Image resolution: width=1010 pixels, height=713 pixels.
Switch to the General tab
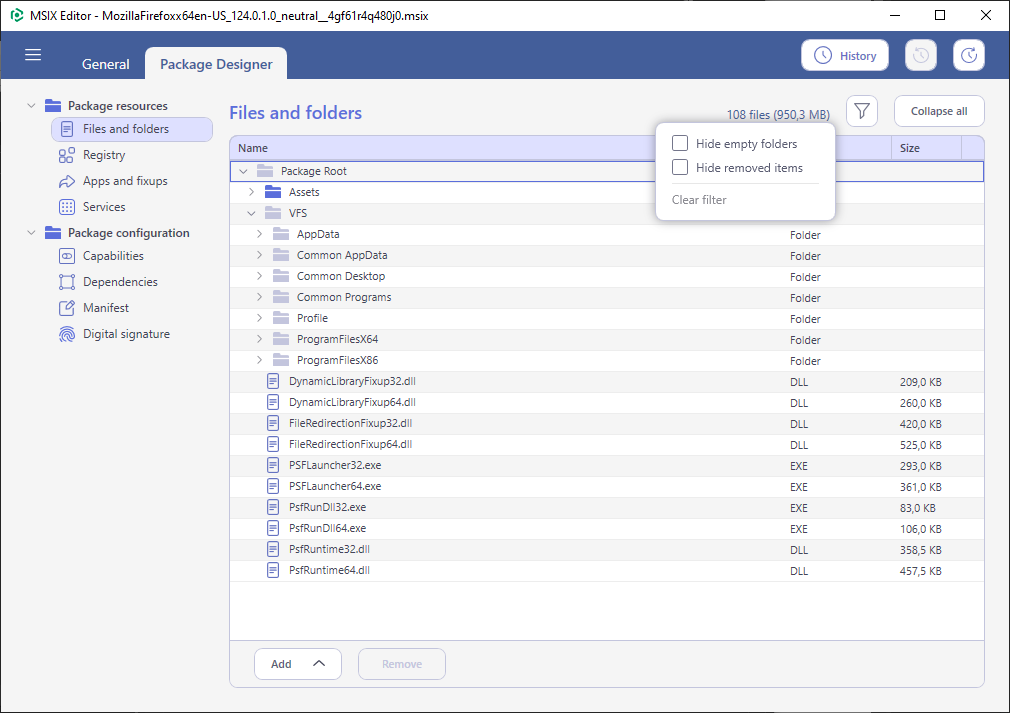pyautogui.click(x=106, y=64)
